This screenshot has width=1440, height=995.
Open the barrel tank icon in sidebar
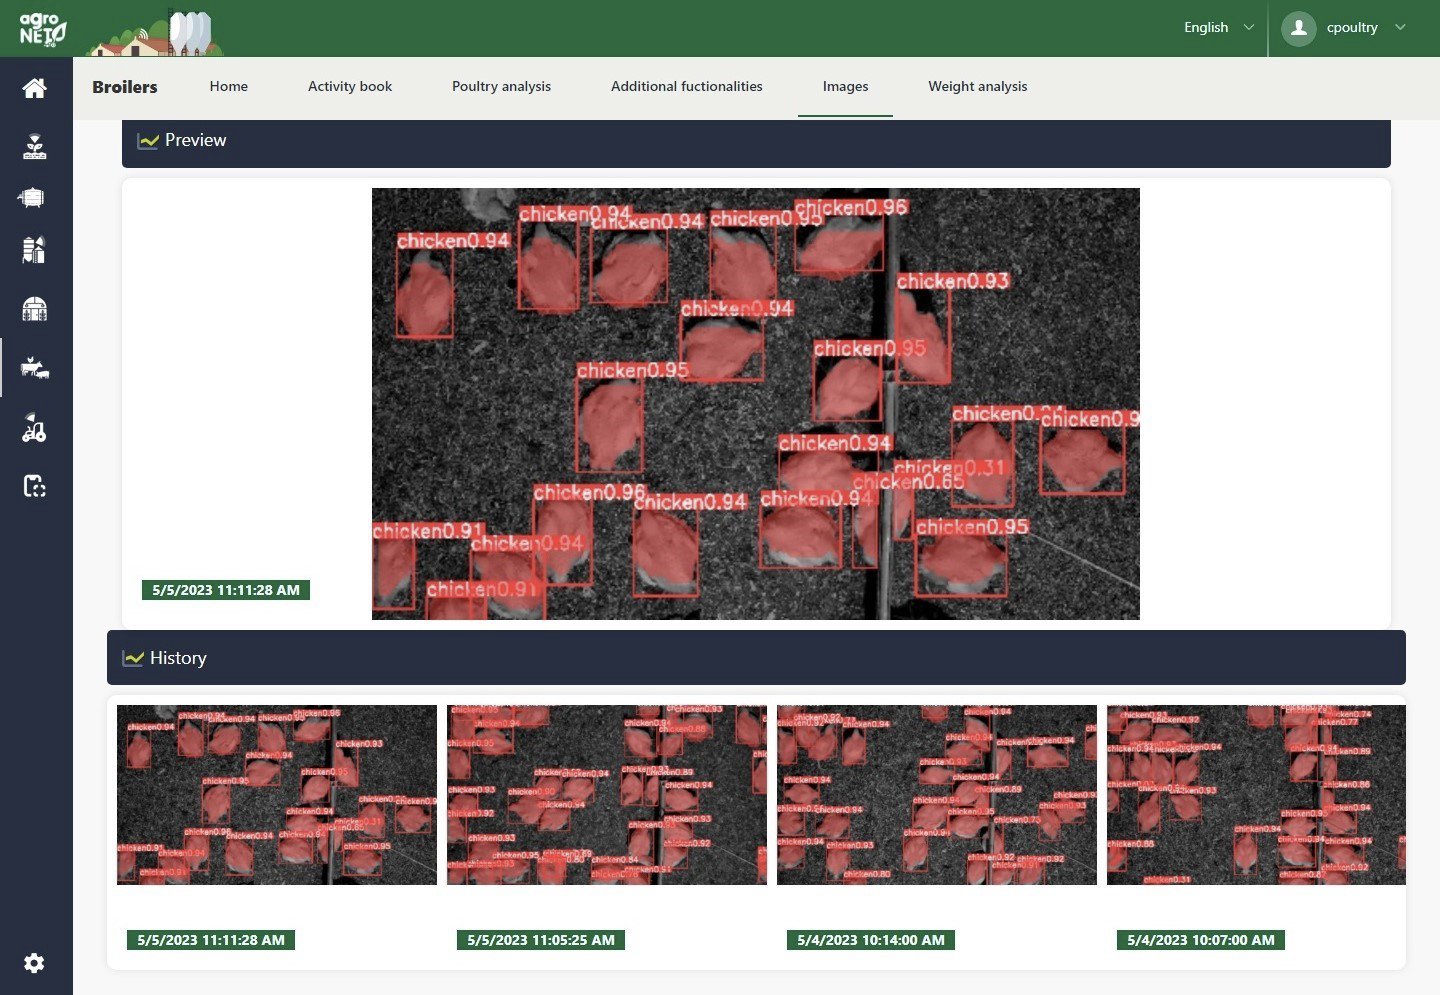(x=32, y=198)
